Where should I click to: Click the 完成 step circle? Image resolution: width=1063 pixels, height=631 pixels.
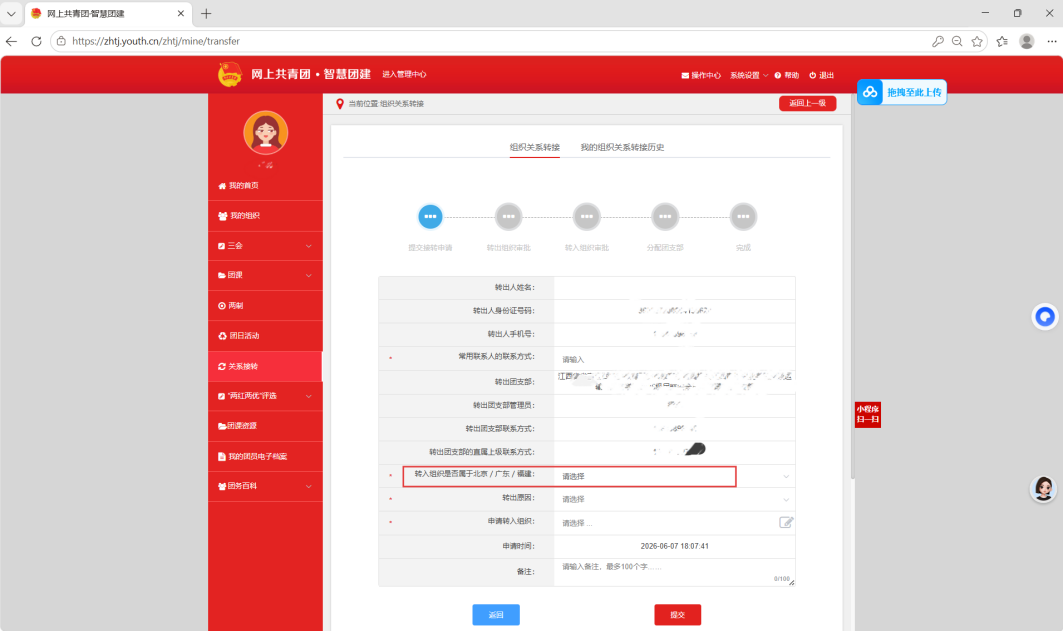click(x=743, y=217)
